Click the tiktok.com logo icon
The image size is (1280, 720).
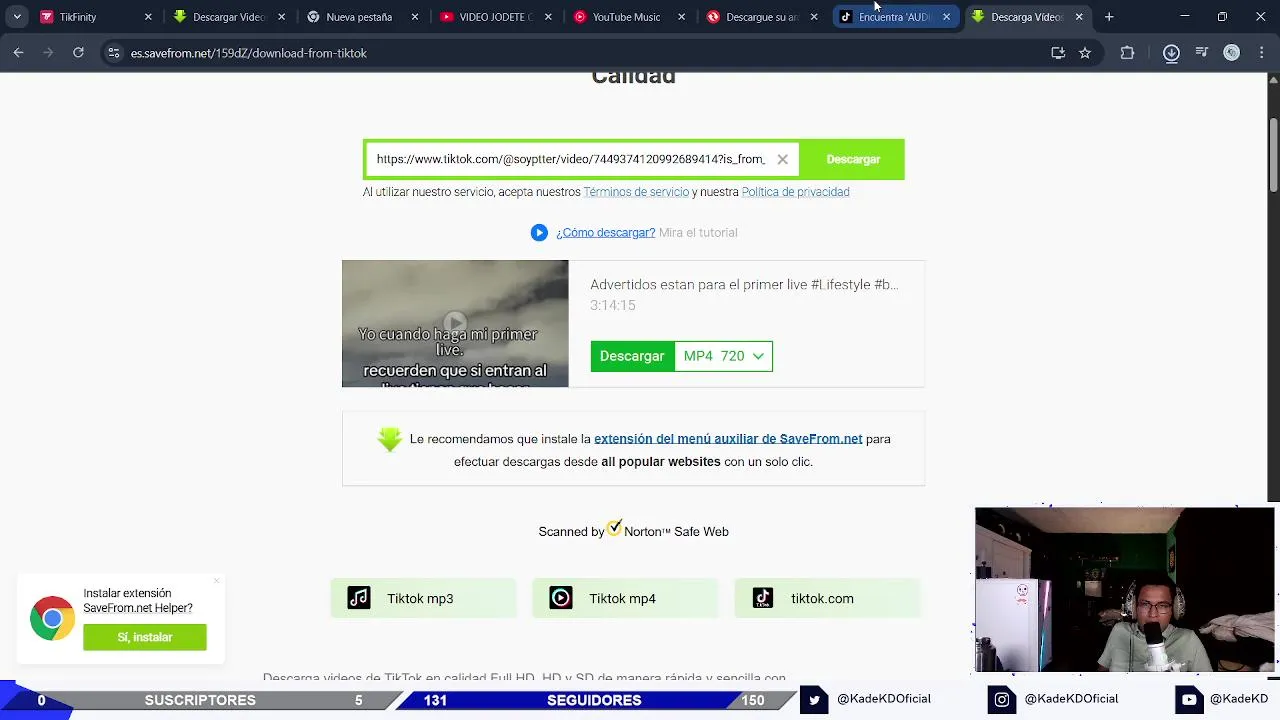tap(763, 598)
